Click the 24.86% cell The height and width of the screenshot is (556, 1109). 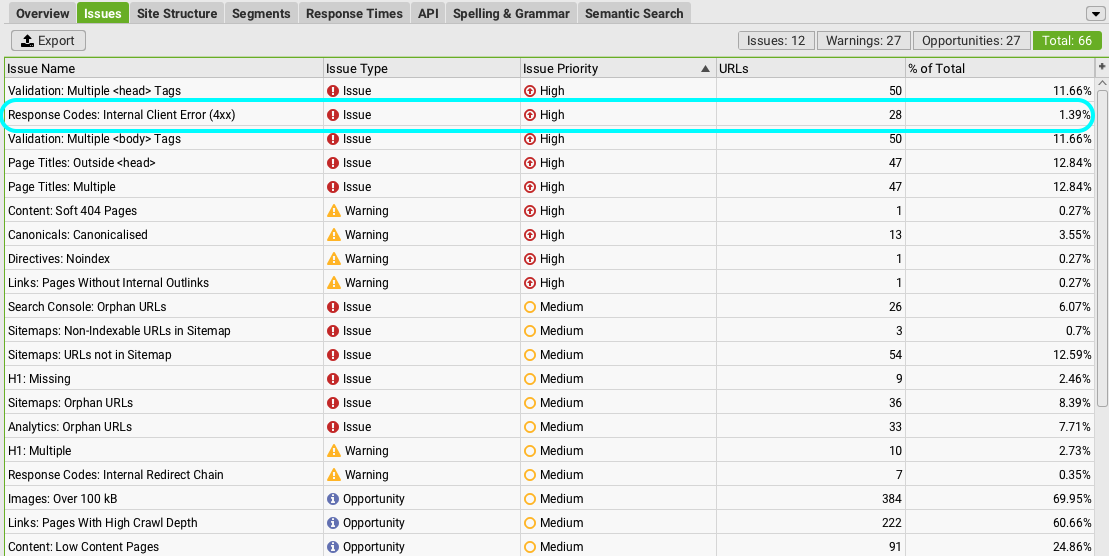point(999,548)
